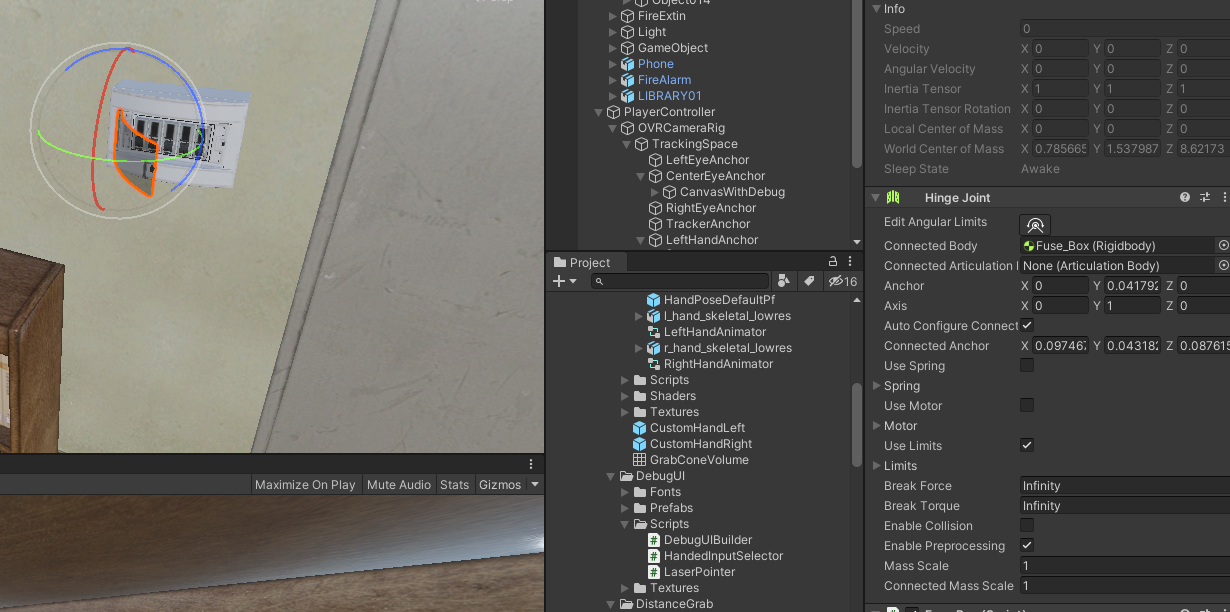Enable the Enable Collision checkbox
The height and width of the screenshot is (612, 1230).
point(1027,525)
